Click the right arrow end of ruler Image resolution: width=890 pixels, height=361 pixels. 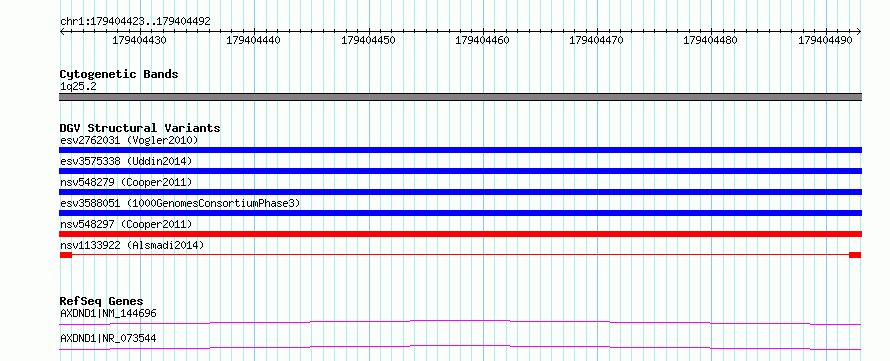(859, 32)
